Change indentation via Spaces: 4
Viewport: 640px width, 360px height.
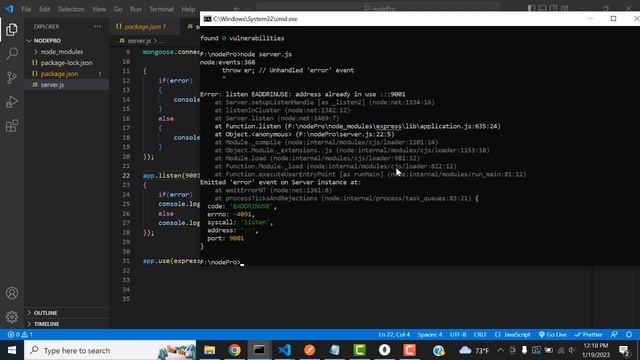[x=429, y=334]
